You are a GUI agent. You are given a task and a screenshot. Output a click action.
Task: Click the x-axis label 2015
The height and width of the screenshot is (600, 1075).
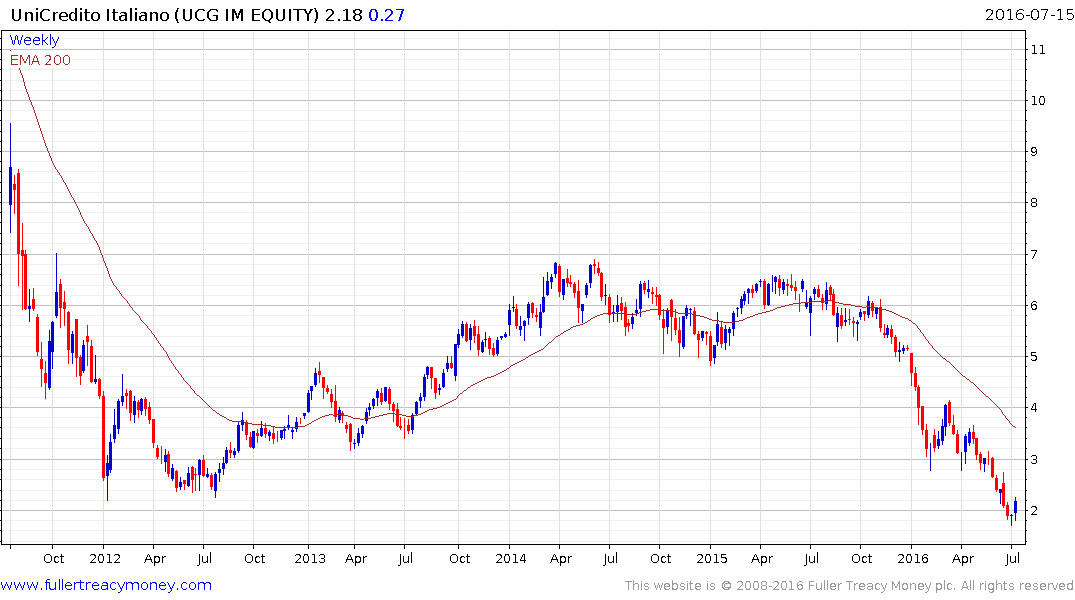712,558
